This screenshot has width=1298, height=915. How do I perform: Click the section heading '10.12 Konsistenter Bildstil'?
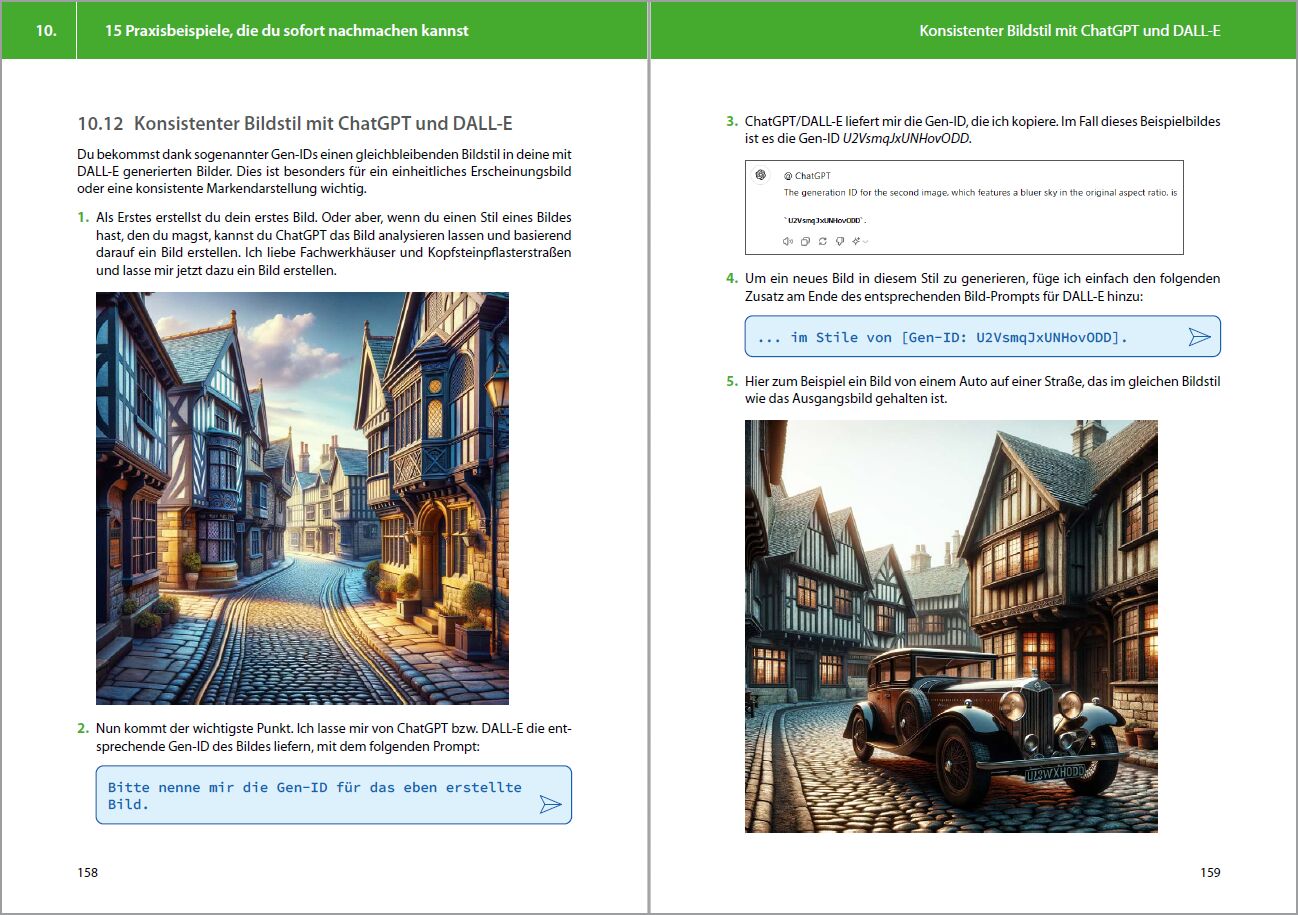point(295,124)
